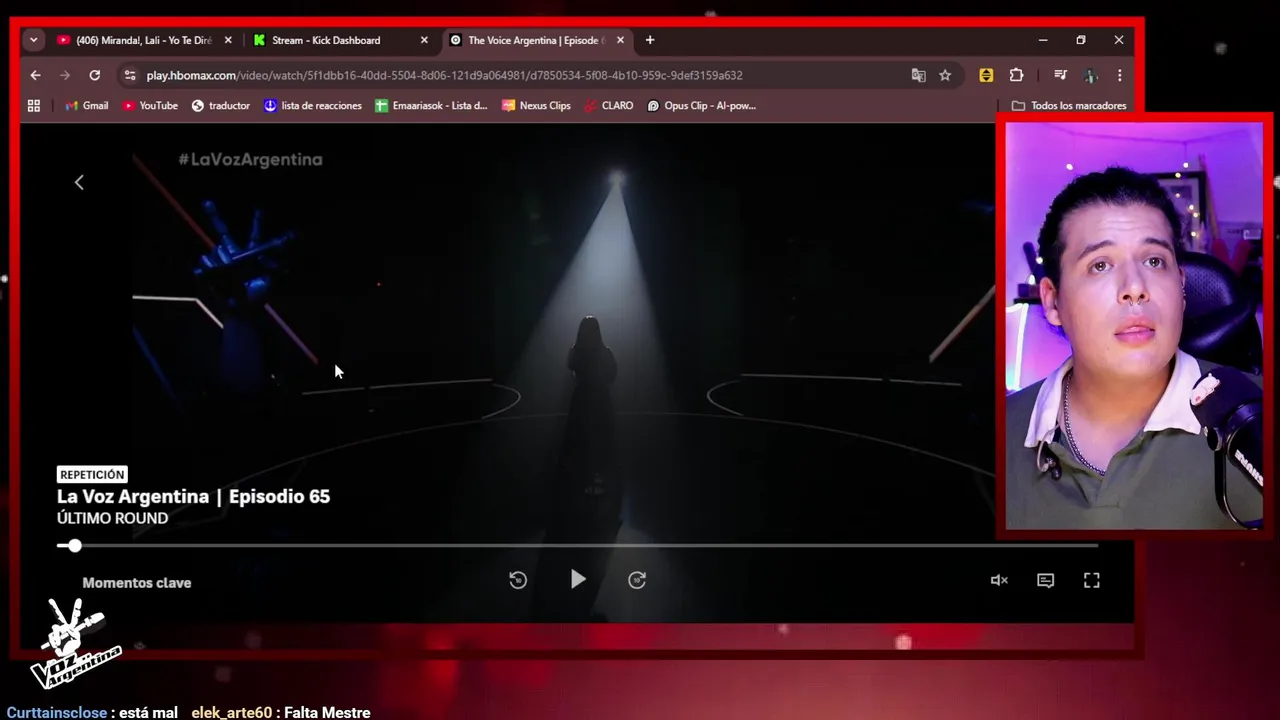Switch to the Stream - Kick Dashboard tab
Screen dimensions: 1280x720
(340, 40)
